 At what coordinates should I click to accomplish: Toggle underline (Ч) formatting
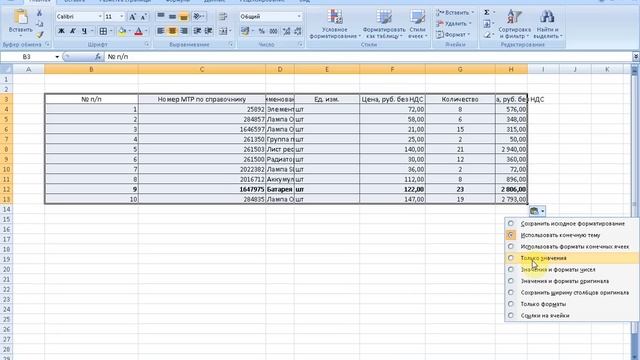(x=84, y=31)
